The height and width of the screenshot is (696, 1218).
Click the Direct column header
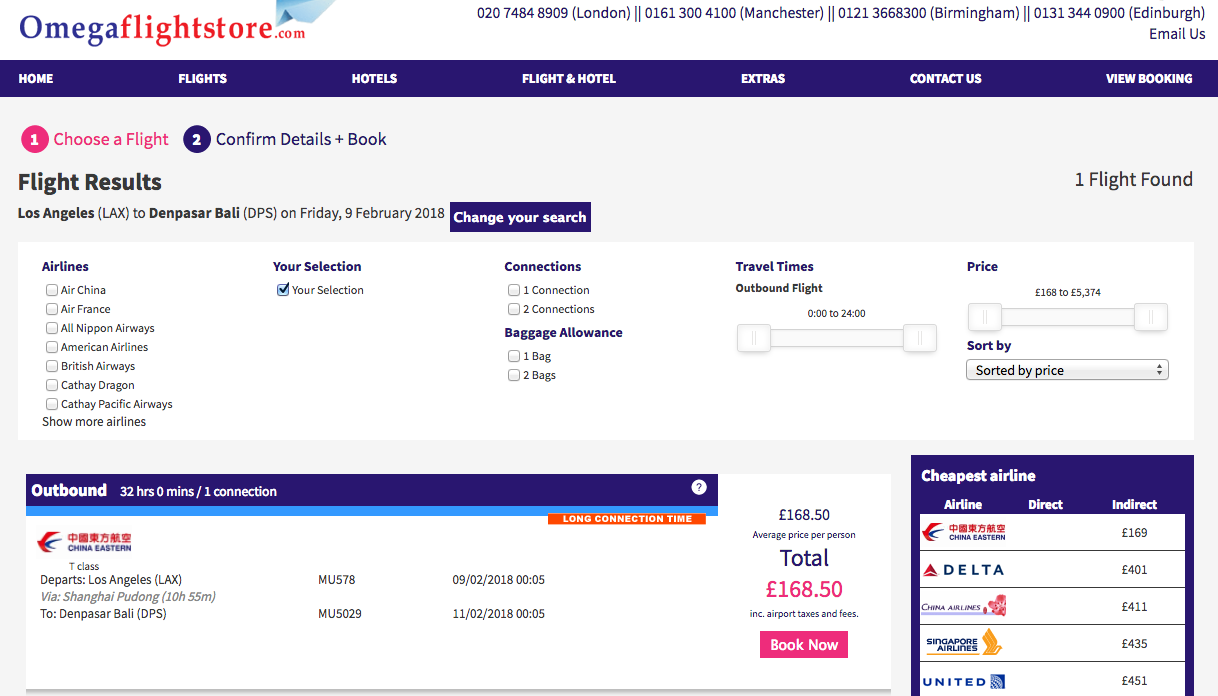tap(1045, 505)
